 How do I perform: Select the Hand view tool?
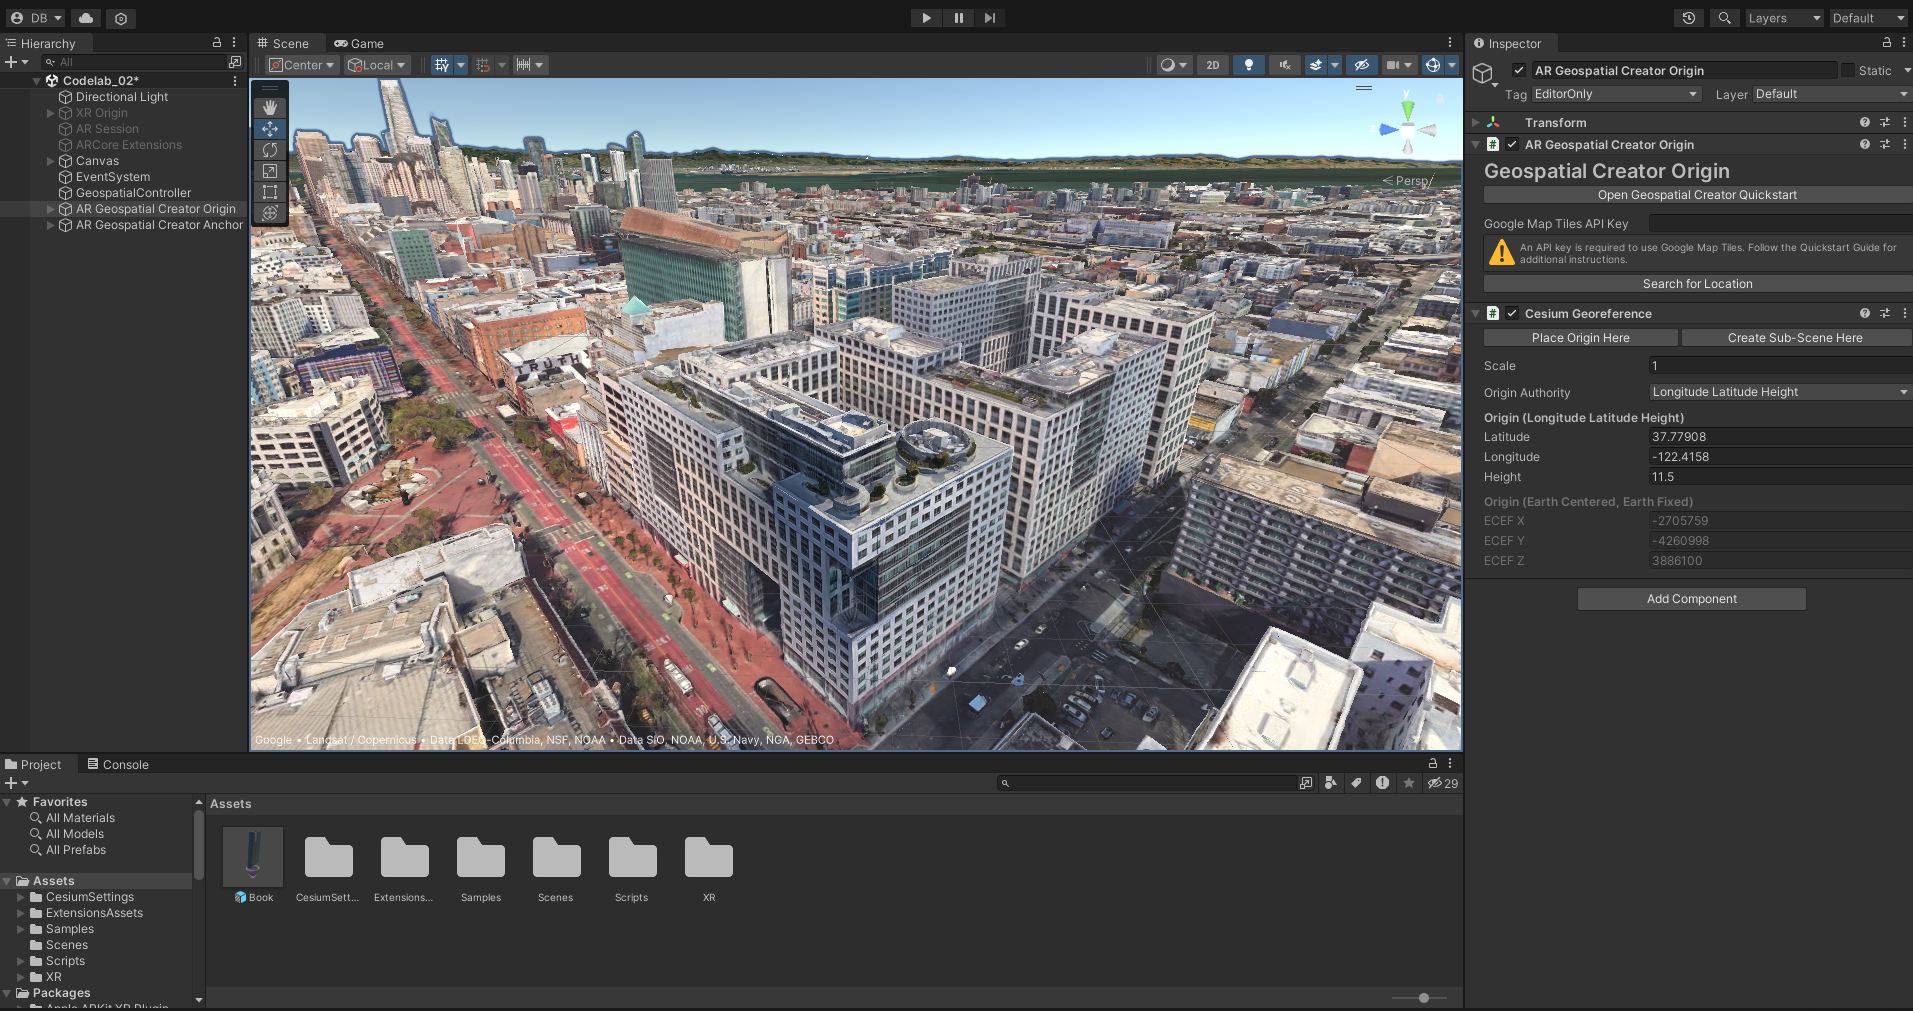270,108
